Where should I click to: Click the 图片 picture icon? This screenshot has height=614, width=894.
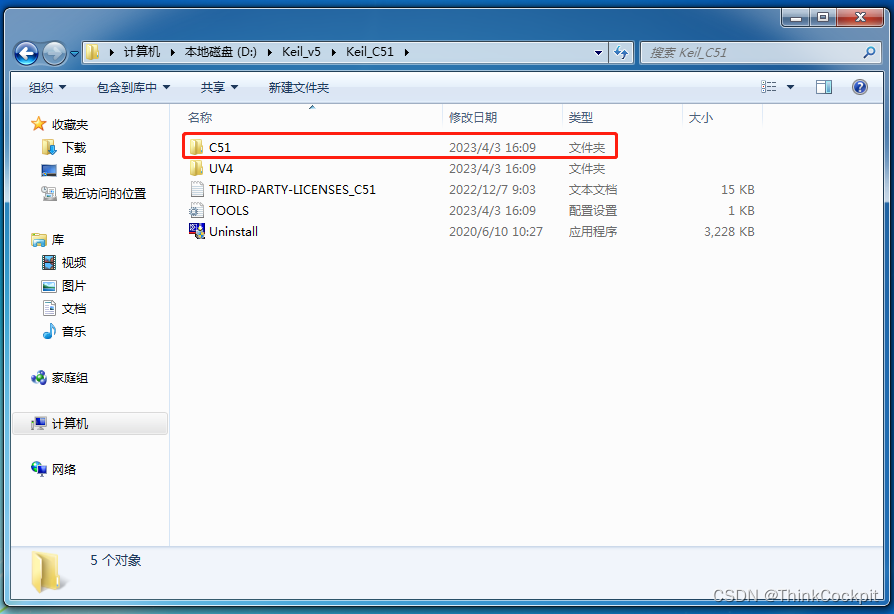pyautogui.click(x=49, y=286)
